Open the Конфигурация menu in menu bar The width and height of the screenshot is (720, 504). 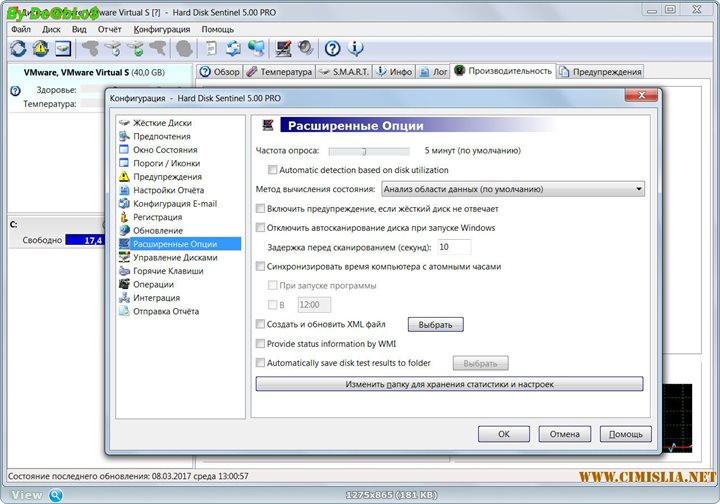click(161, 30)
